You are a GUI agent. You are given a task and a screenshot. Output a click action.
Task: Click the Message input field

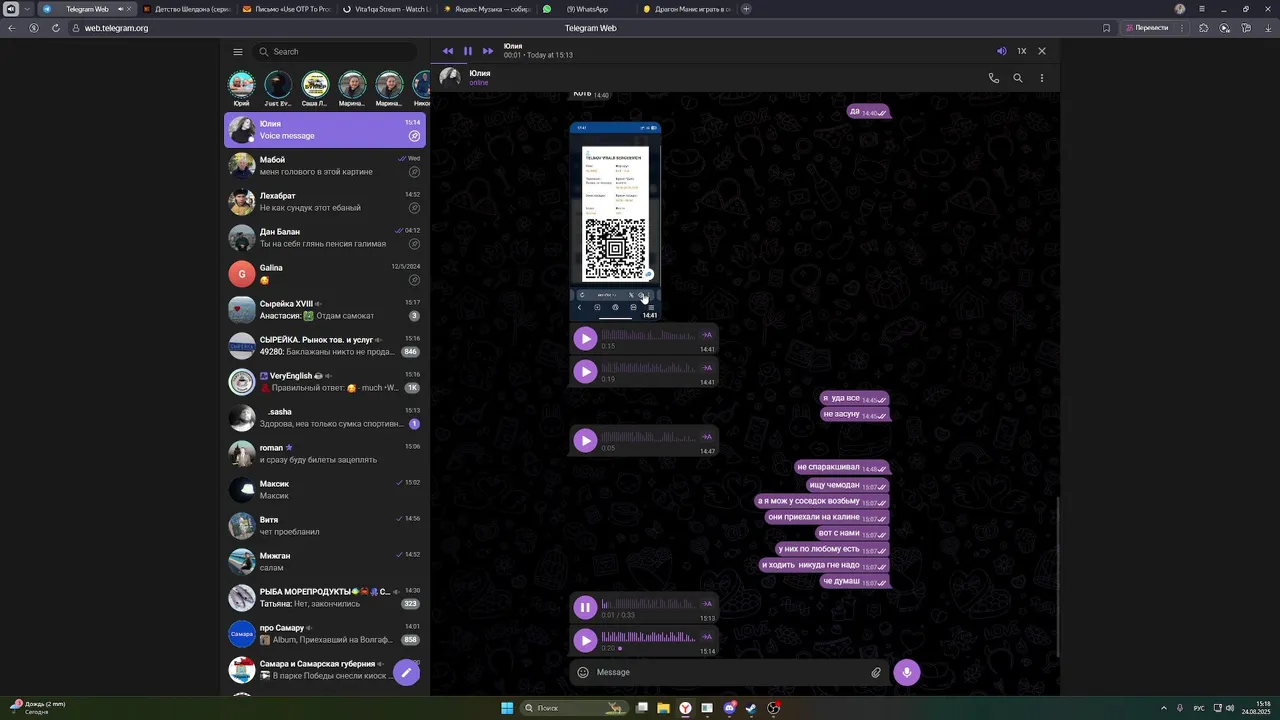730,672
